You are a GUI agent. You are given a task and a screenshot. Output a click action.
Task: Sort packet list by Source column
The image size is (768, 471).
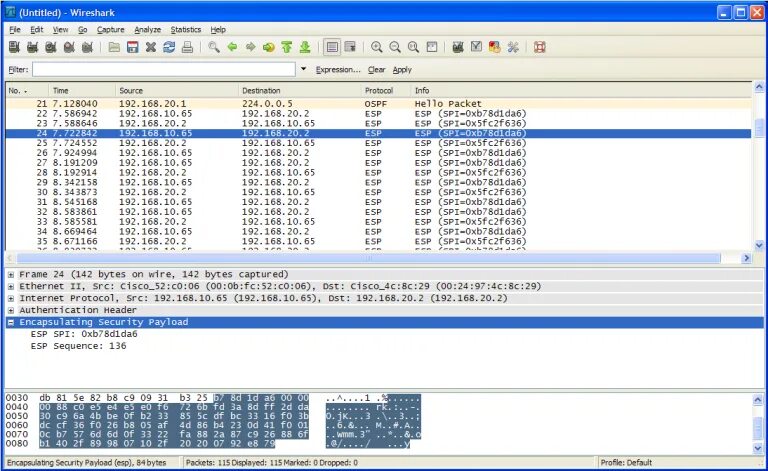[x=176, y=91]
